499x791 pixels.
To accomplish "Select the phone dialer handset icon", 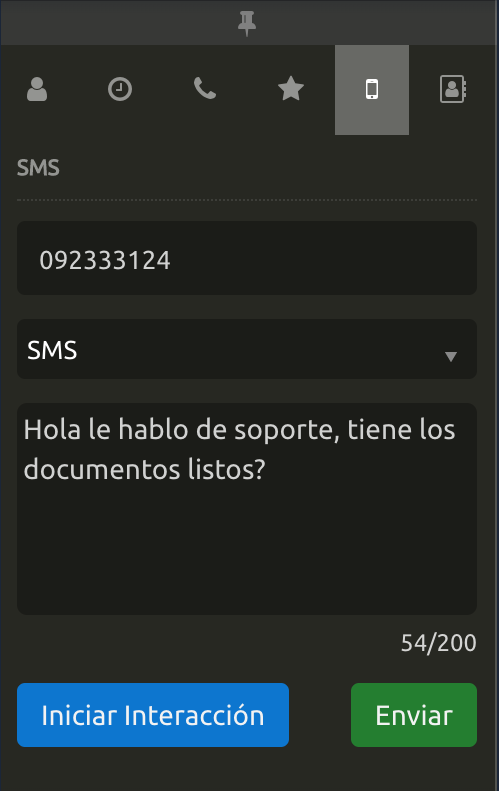I will click(205, 89).
